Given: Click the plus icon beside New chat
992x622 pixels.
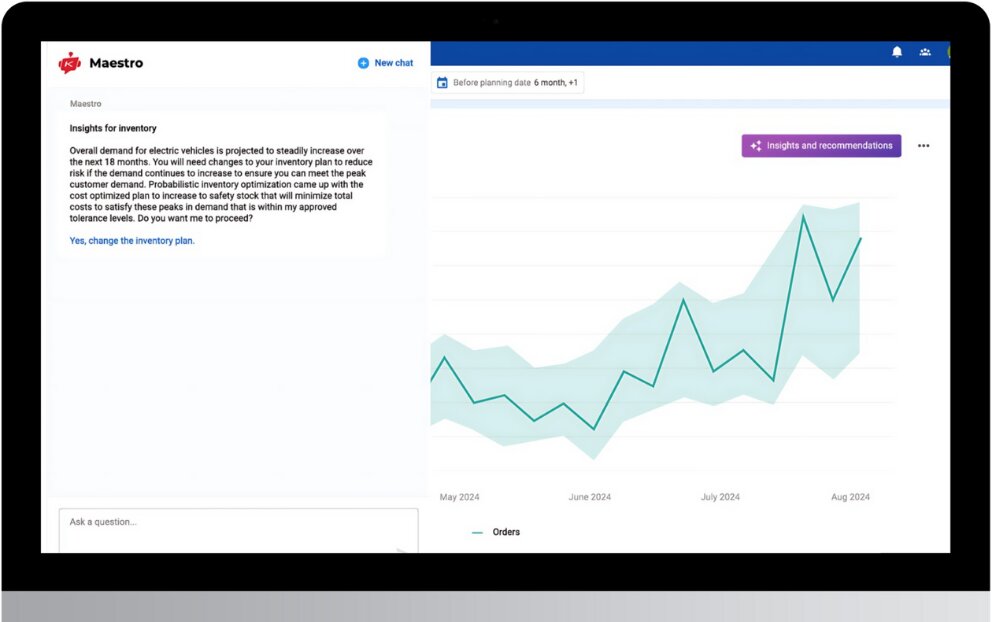Looking at the screenshot, I should point(363,63).
